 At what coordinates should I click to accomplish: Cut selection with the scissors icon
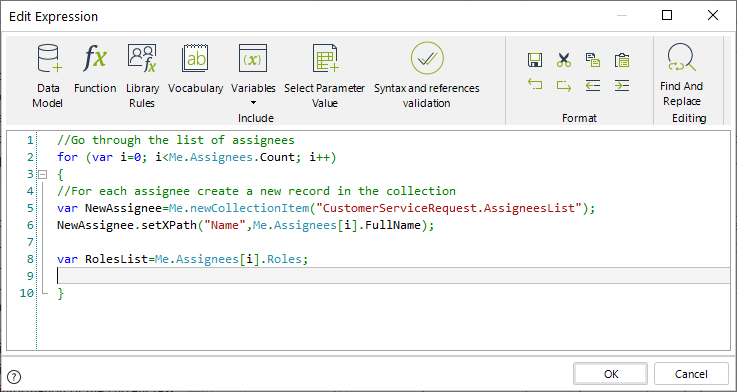[564, 60]
